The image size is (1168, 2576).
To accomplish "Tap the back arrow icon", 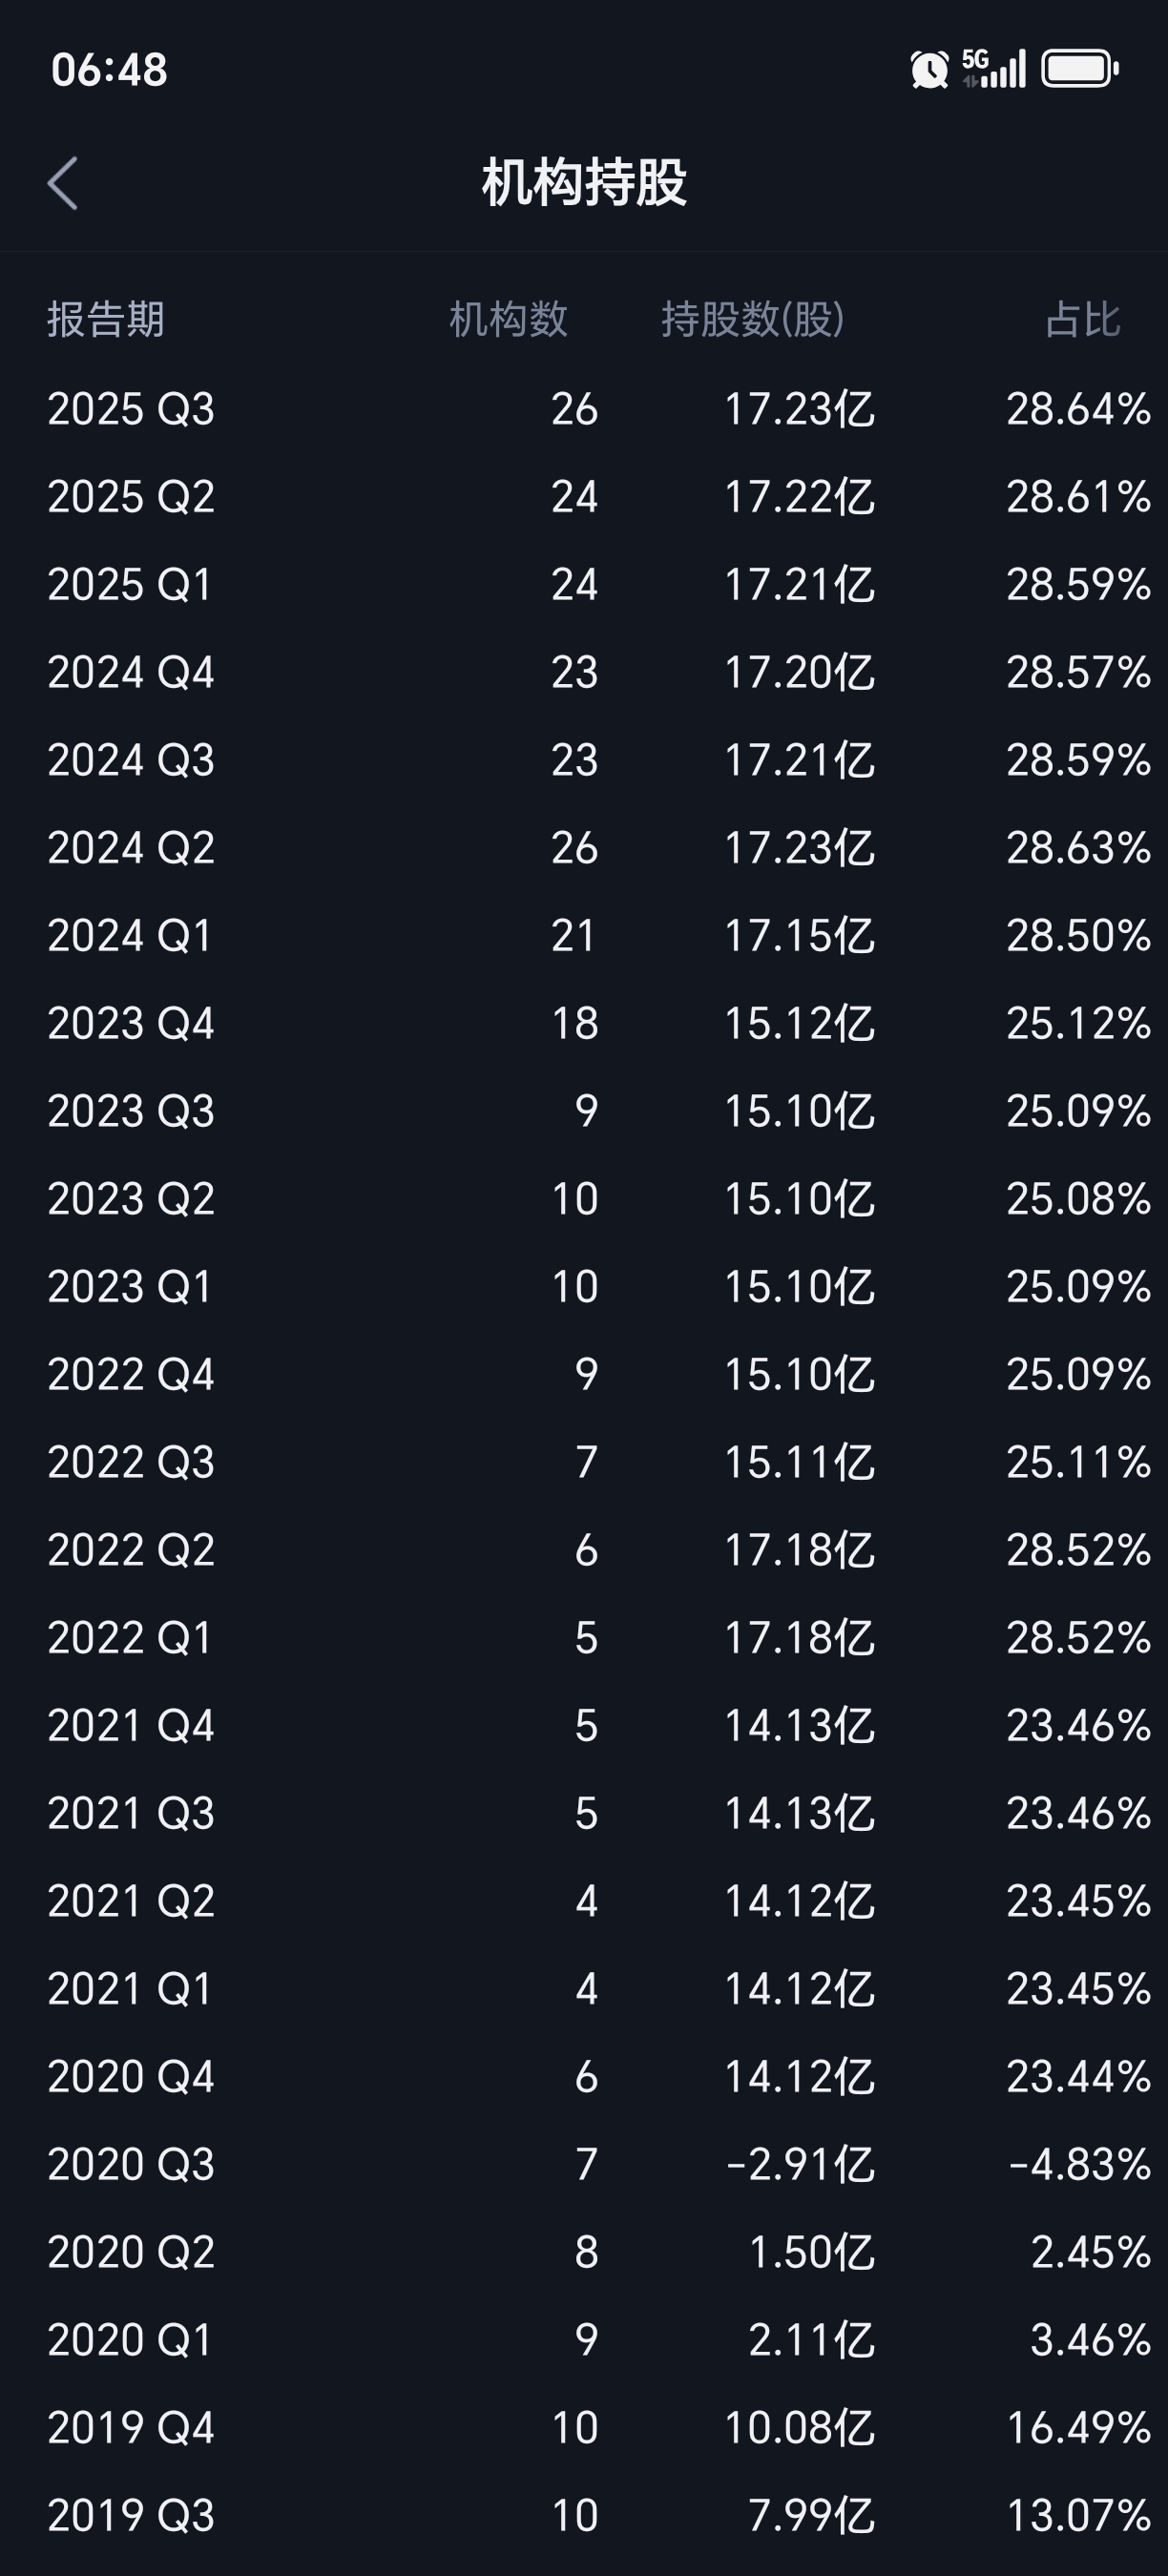I will click(63, 184).
